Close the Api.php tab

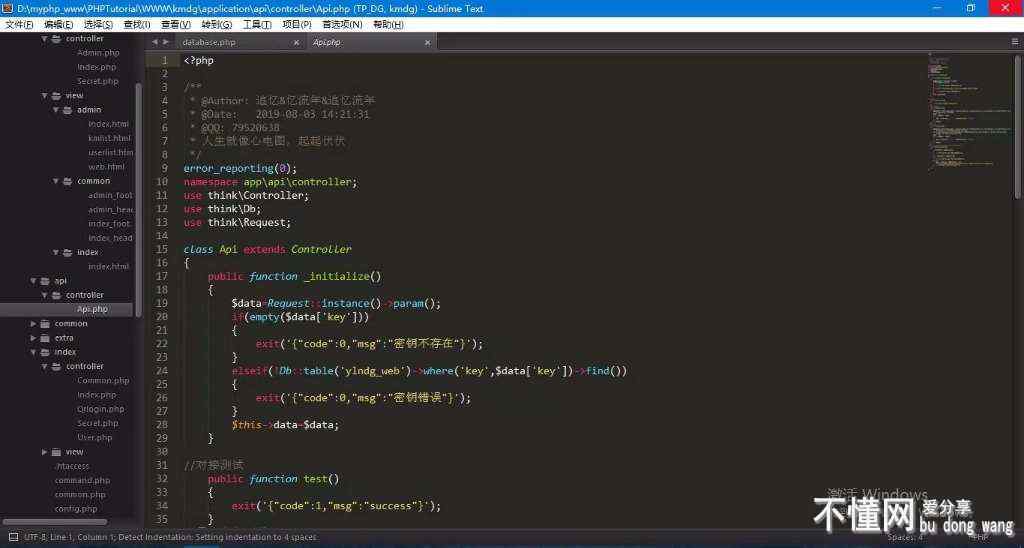pyautogui.click(x=428, y=42)
